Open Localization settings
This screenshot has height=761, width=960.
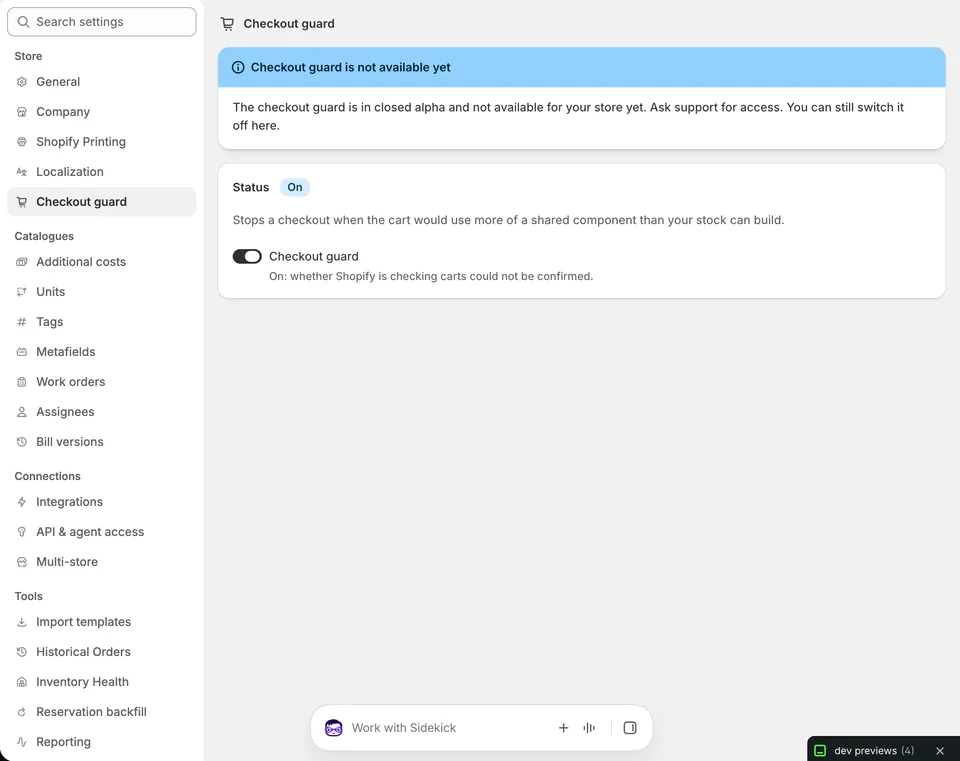(102, 171)
